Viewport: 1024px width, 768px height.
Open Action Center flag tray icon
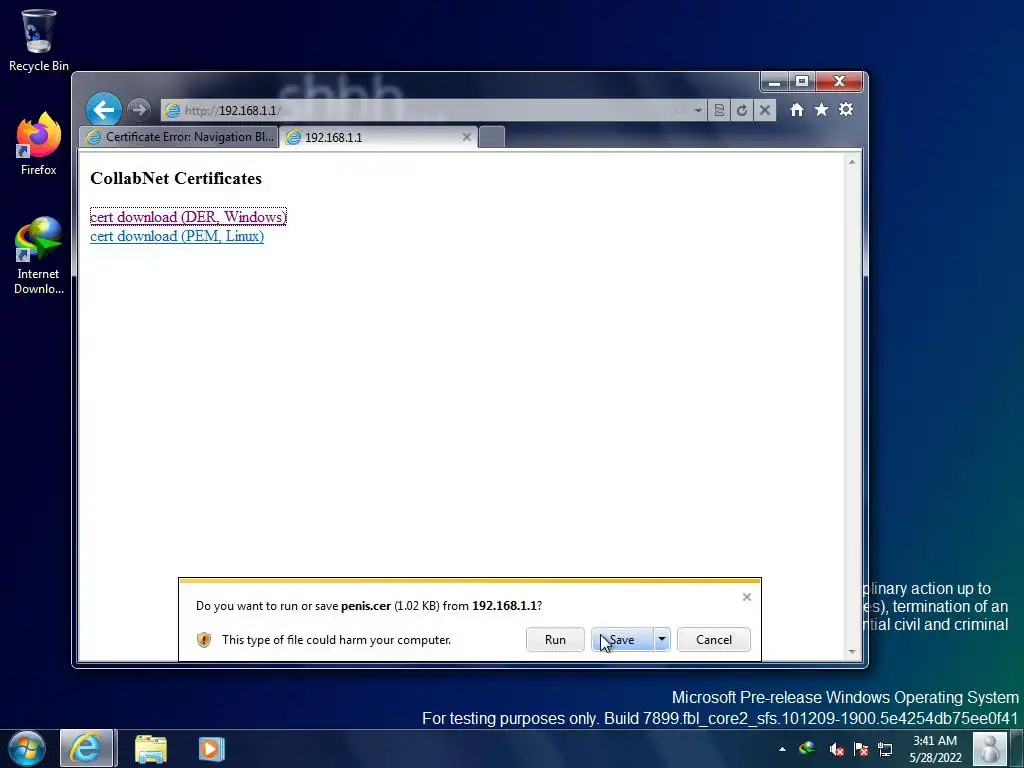pyautogui.click(x=861, y=749)
